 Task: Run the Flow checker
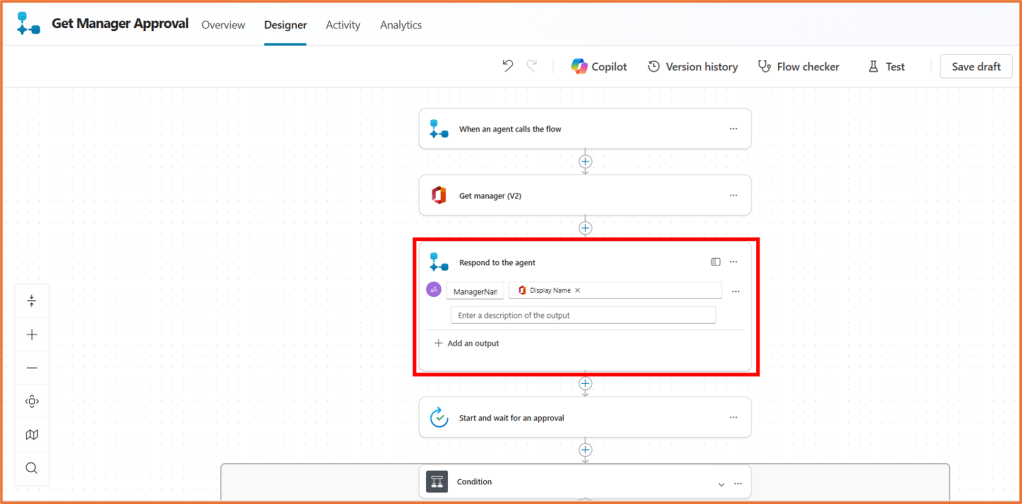[x=798, y=66]
